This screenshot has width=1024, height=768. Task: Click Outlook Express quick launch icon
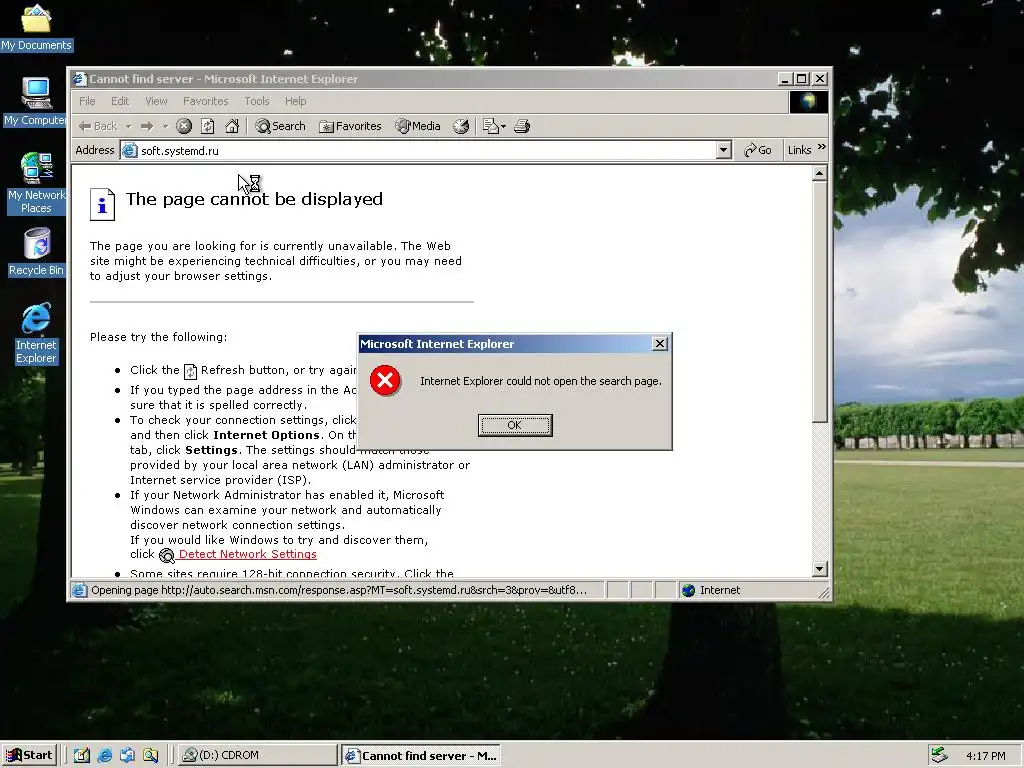coord(127,755)
